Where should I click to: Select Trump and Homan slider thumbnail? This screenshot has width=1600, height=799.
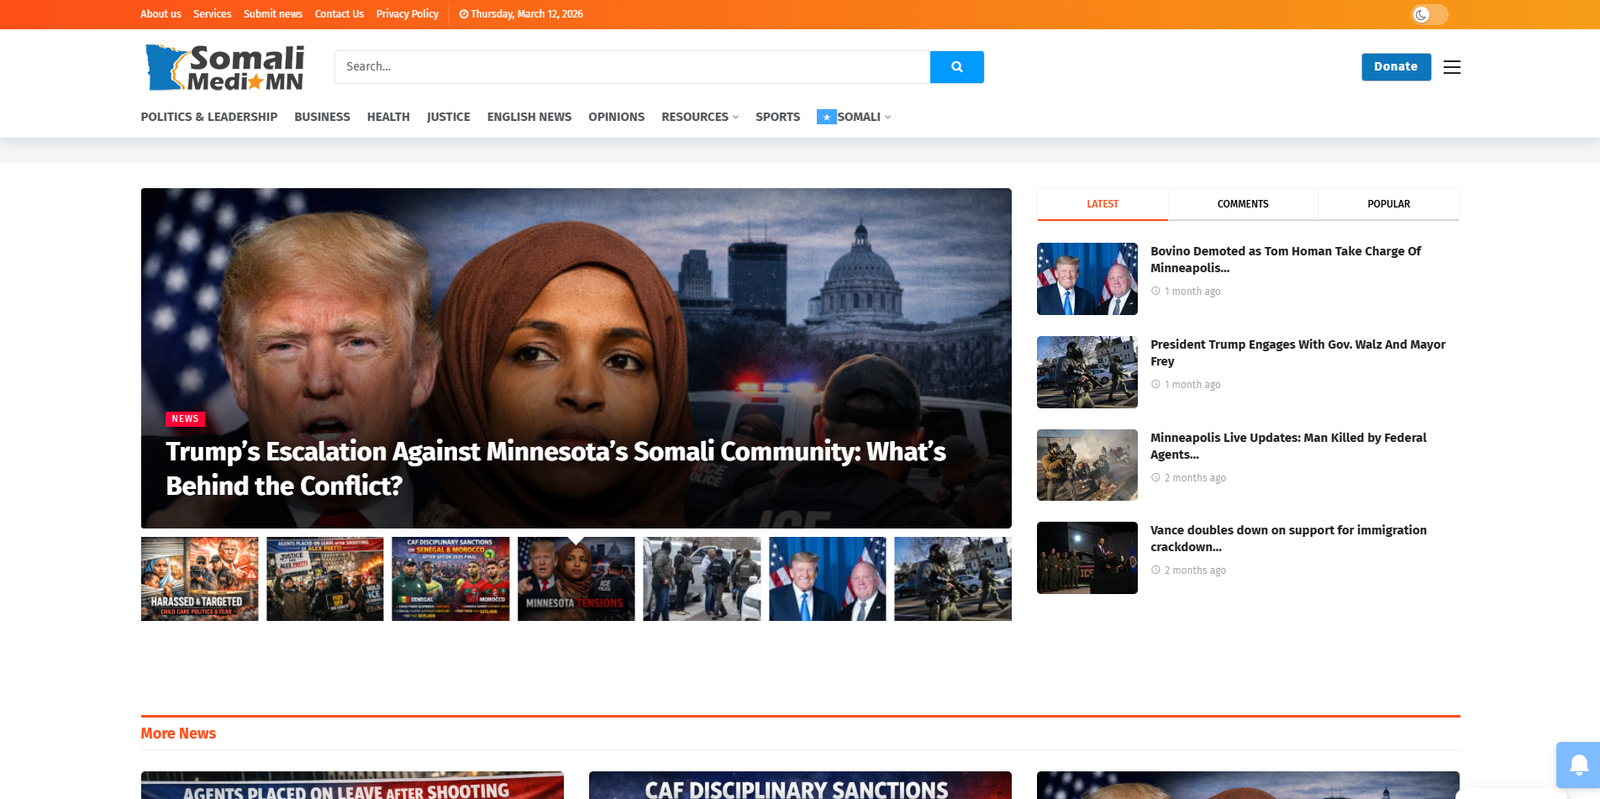[827, 579]
